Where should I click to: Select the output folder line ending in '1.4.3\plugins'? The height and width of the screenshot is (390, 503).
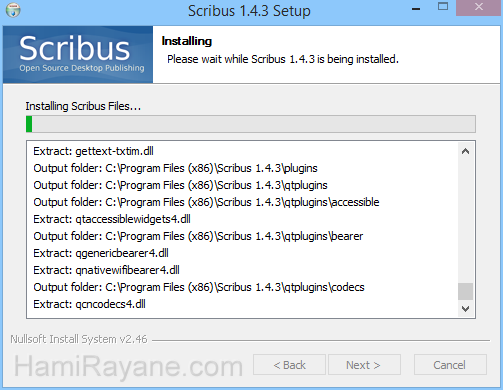(175, 168)
